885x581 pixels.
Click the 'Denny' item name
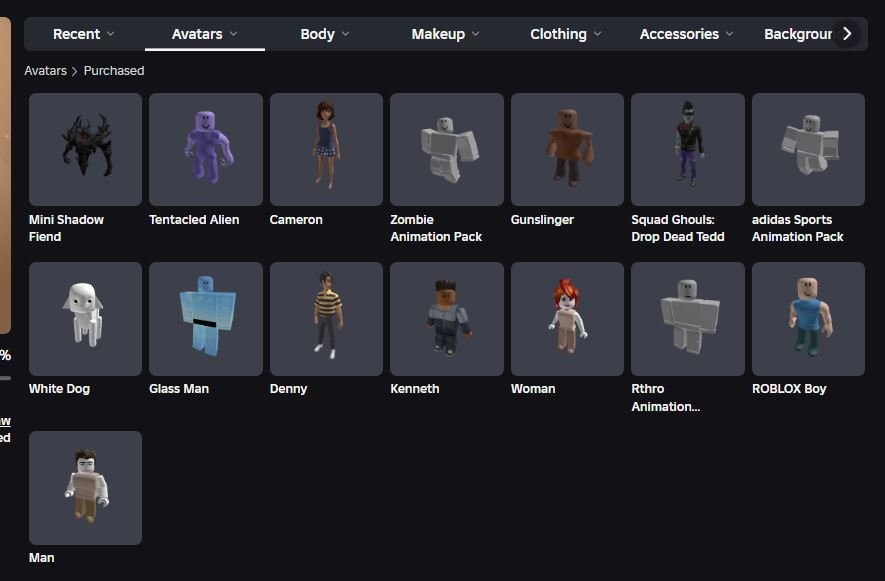288,388
